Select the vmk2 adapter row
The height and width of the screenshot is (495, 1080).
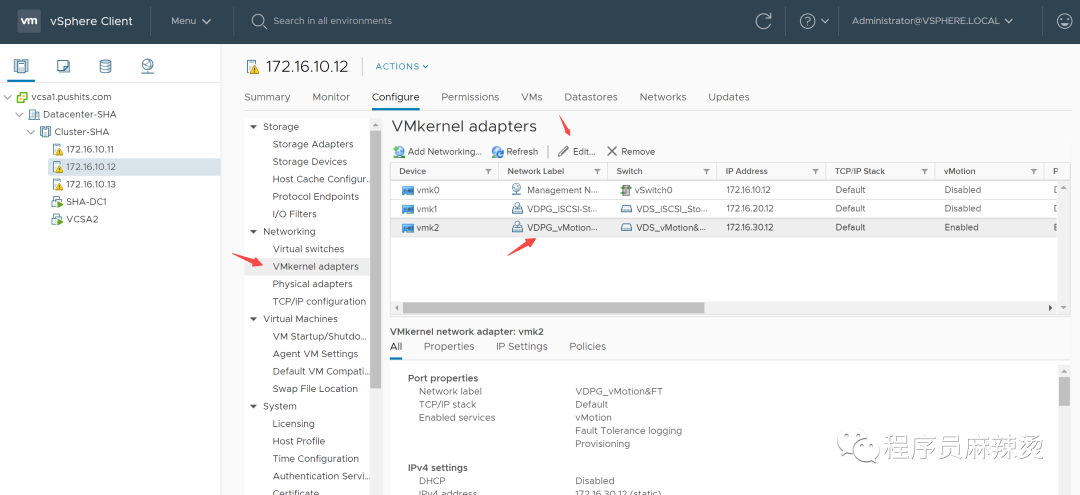723,228
